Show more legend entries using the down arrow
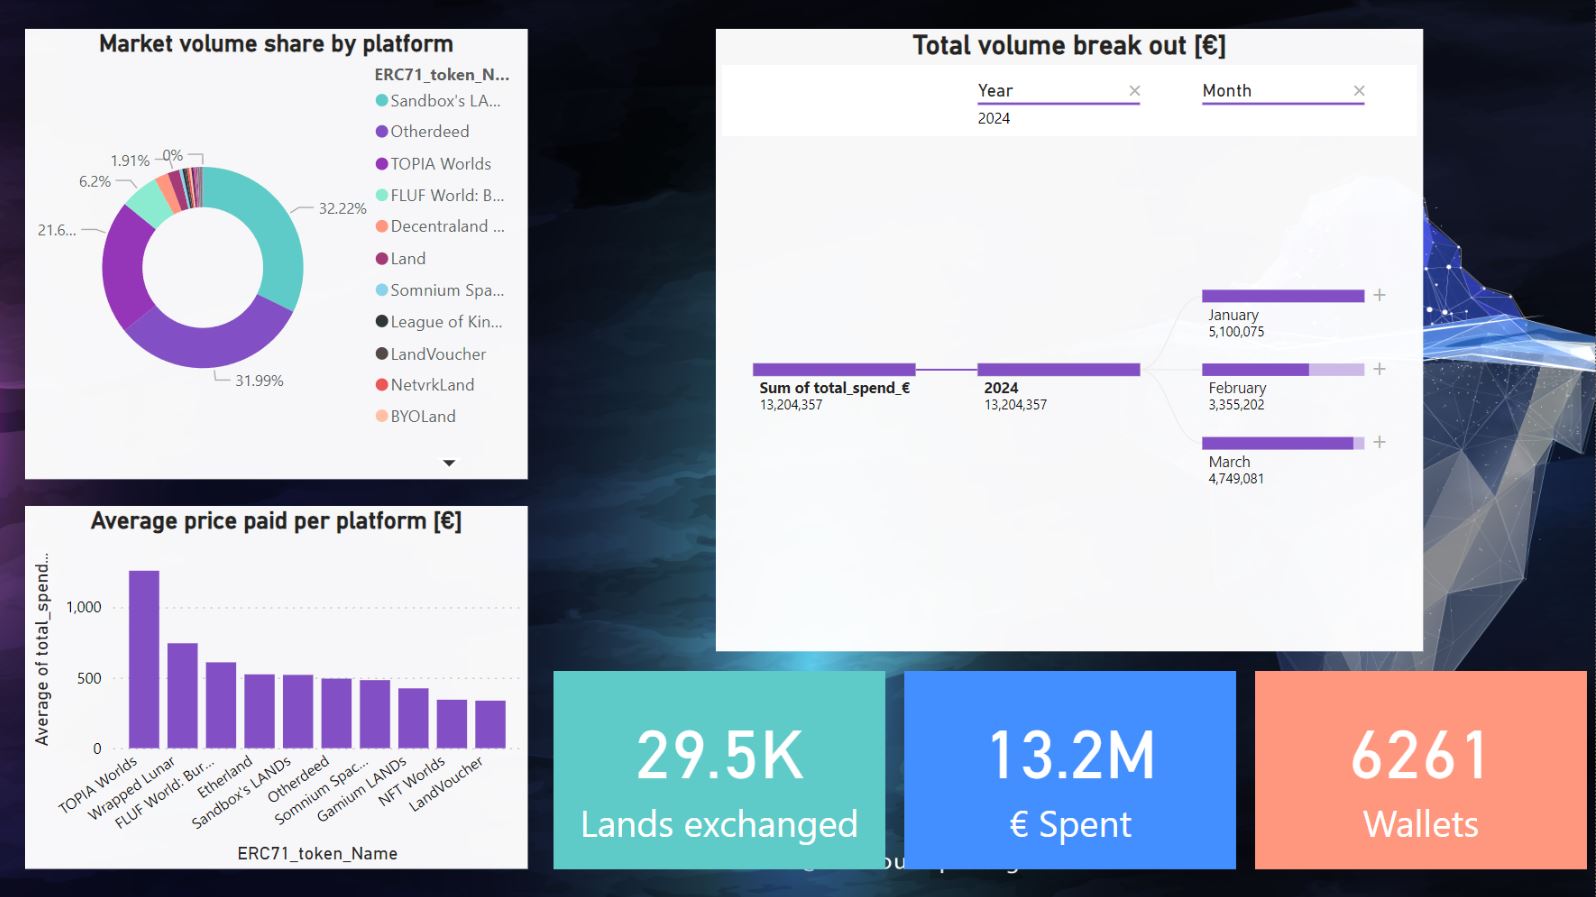The height and width of the screenshot is (897, 1596). 449,463
